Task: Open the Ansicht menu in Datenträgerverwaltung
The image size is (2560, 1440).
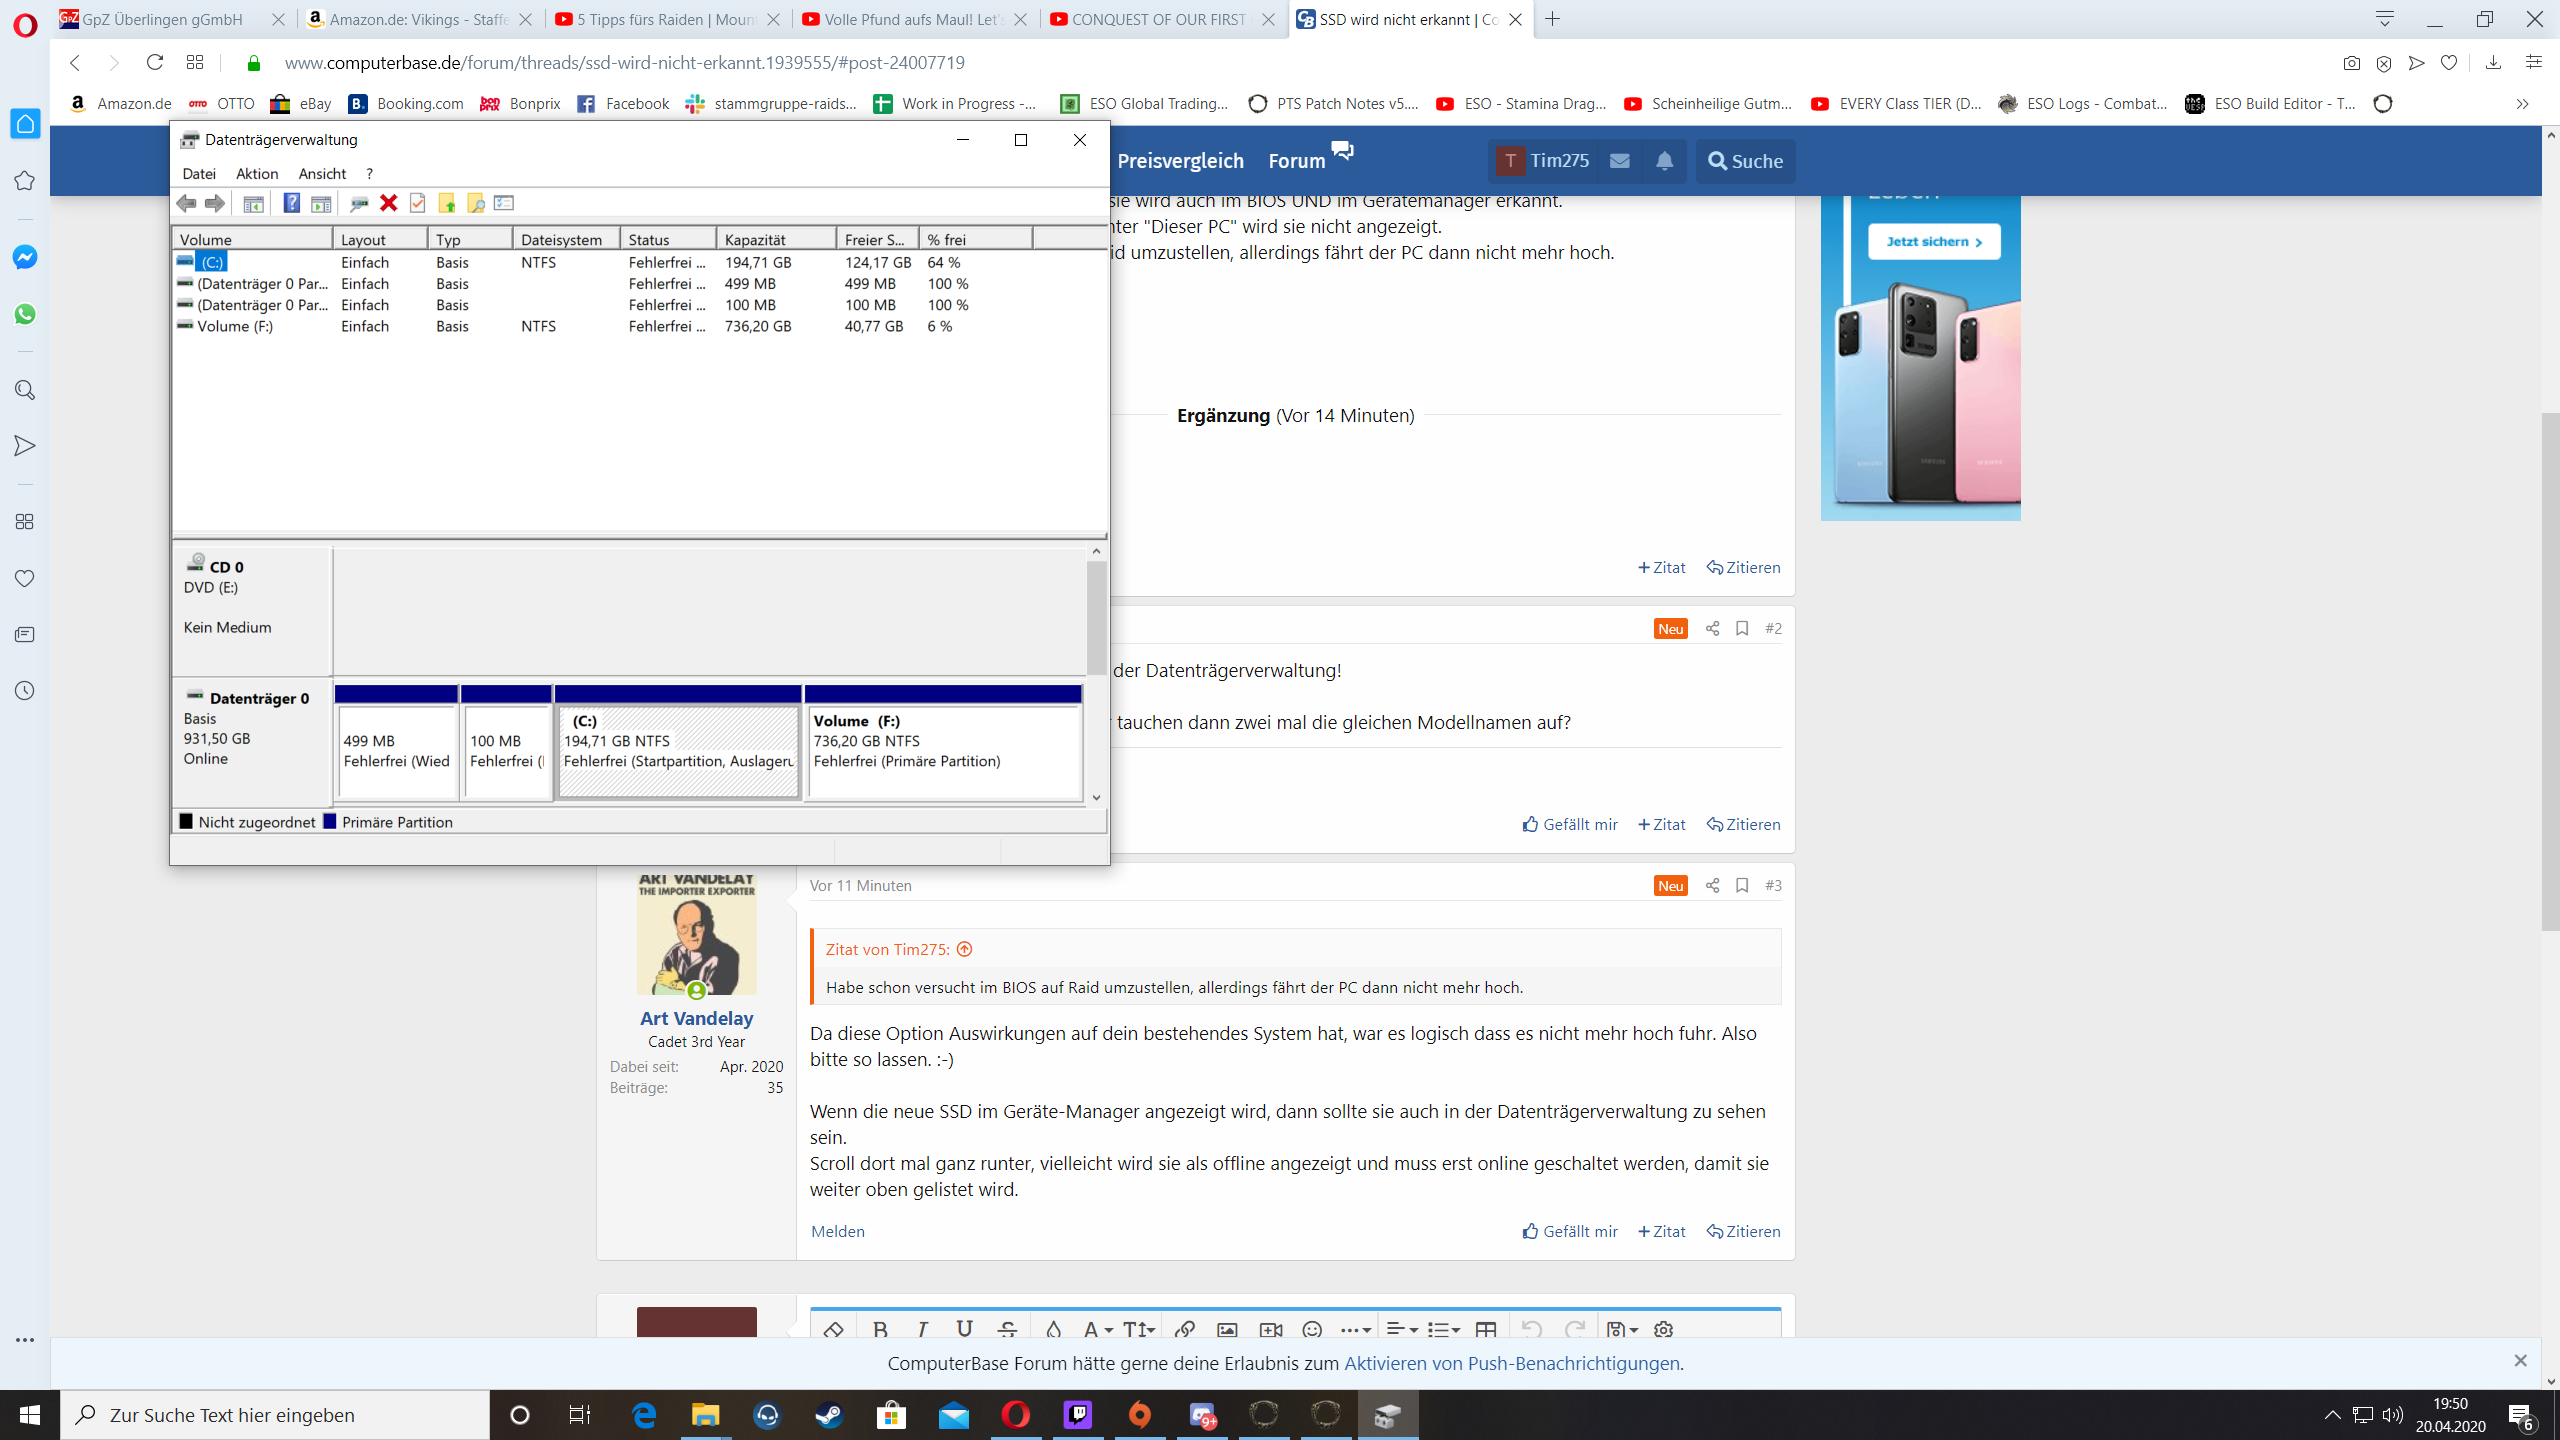Action: tap(322, 173)
